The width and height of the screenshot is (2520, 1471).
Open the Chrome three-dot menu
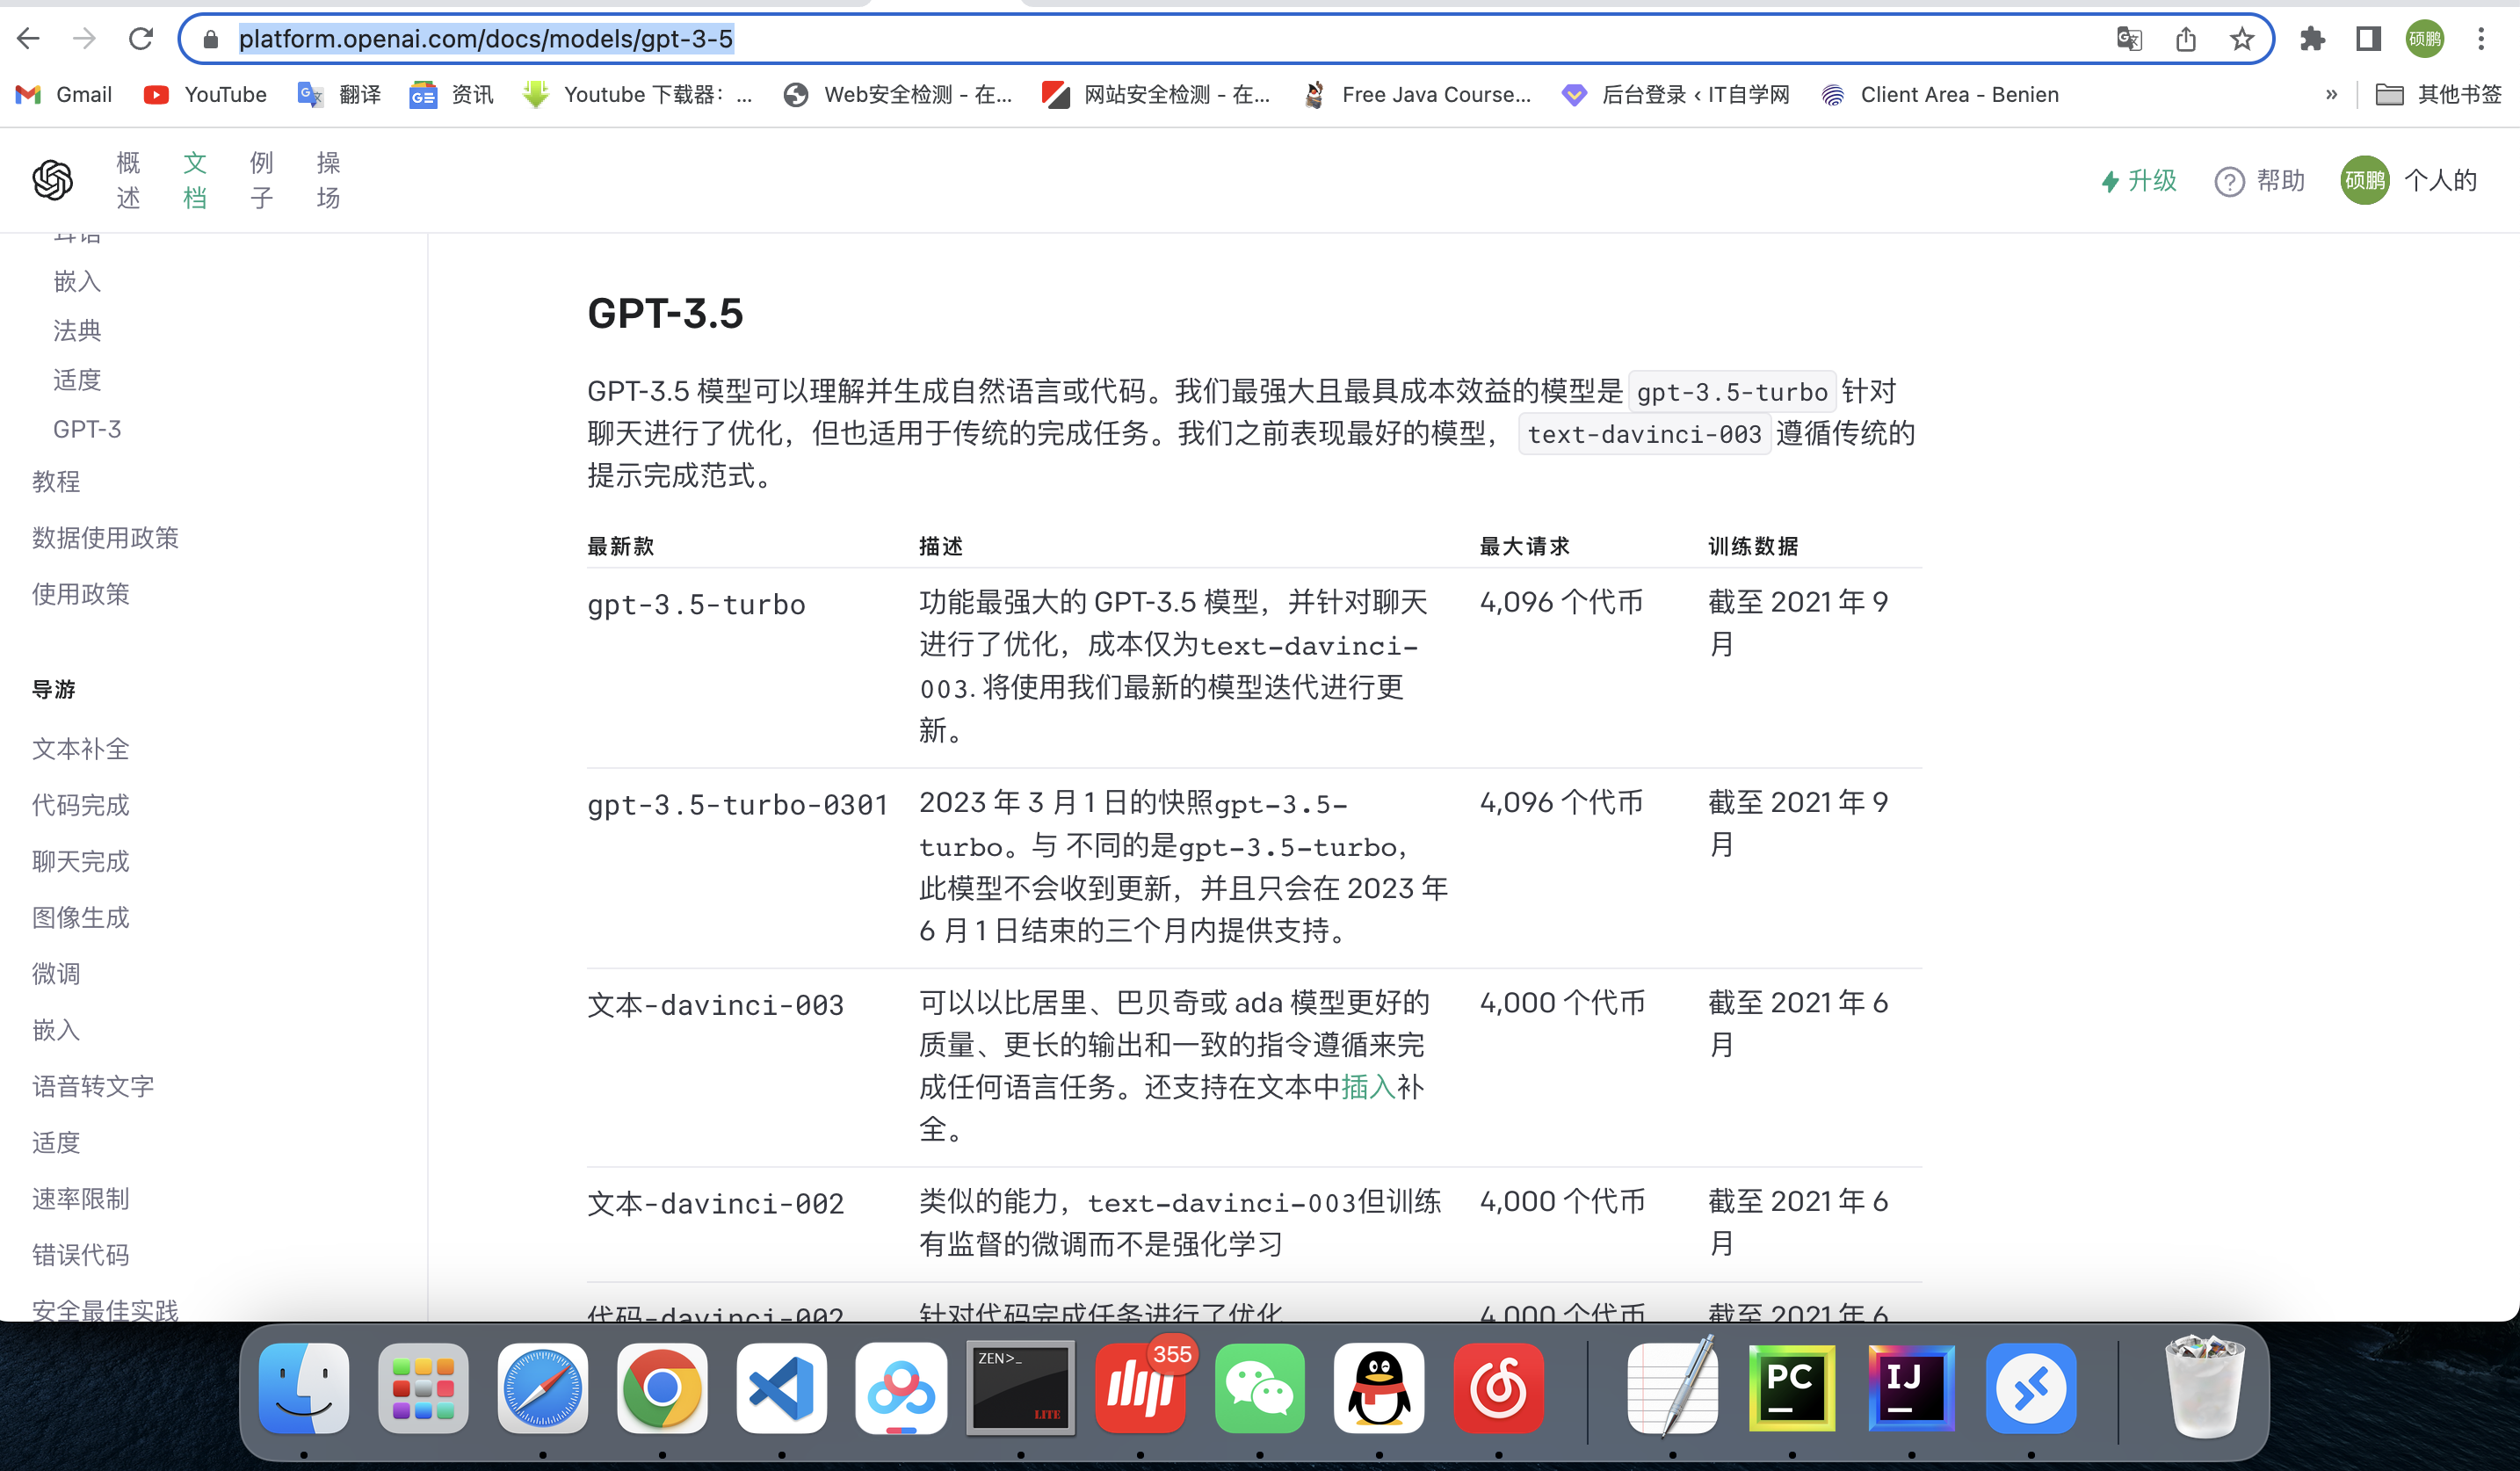[2481, 39]
